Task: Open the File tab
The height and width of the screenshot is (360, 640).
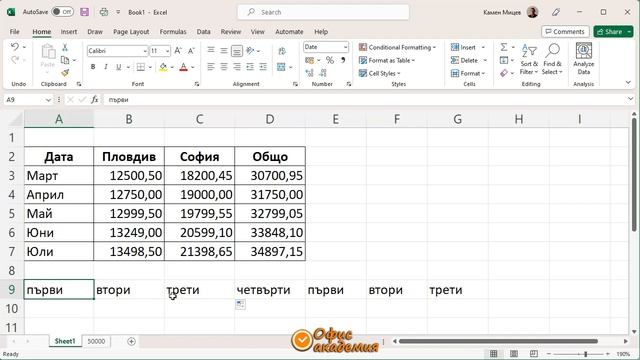Action: tap(14, 31)
